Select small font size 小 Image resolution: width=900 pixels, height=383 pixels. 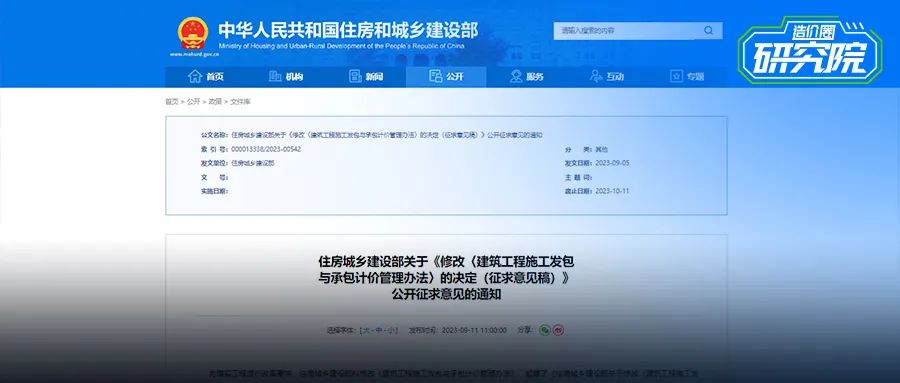391,331
